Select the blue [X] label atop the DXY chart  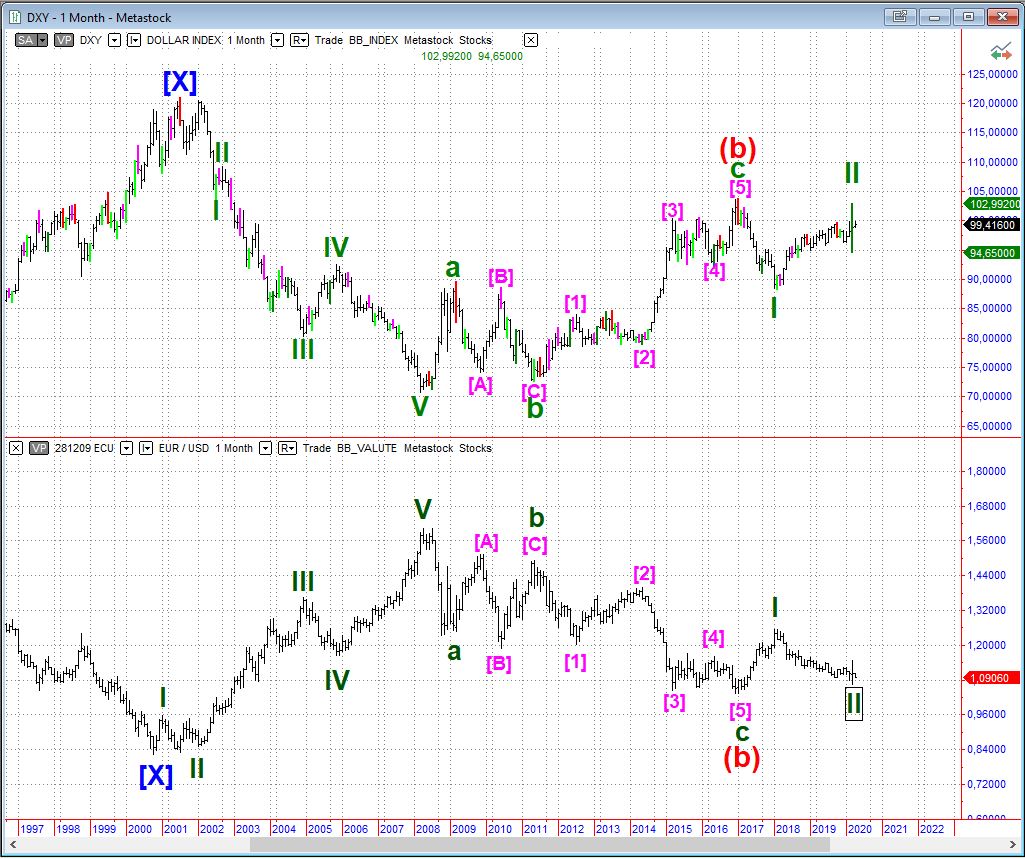180,82
